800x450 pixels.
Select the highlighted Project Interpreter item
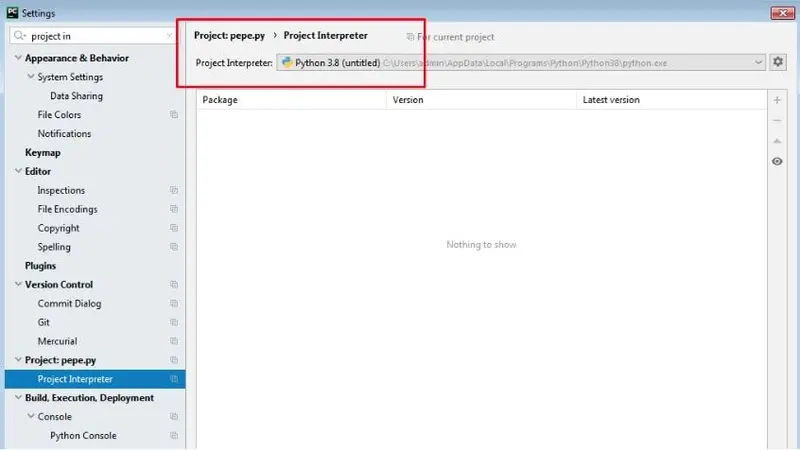click(95, 379)
